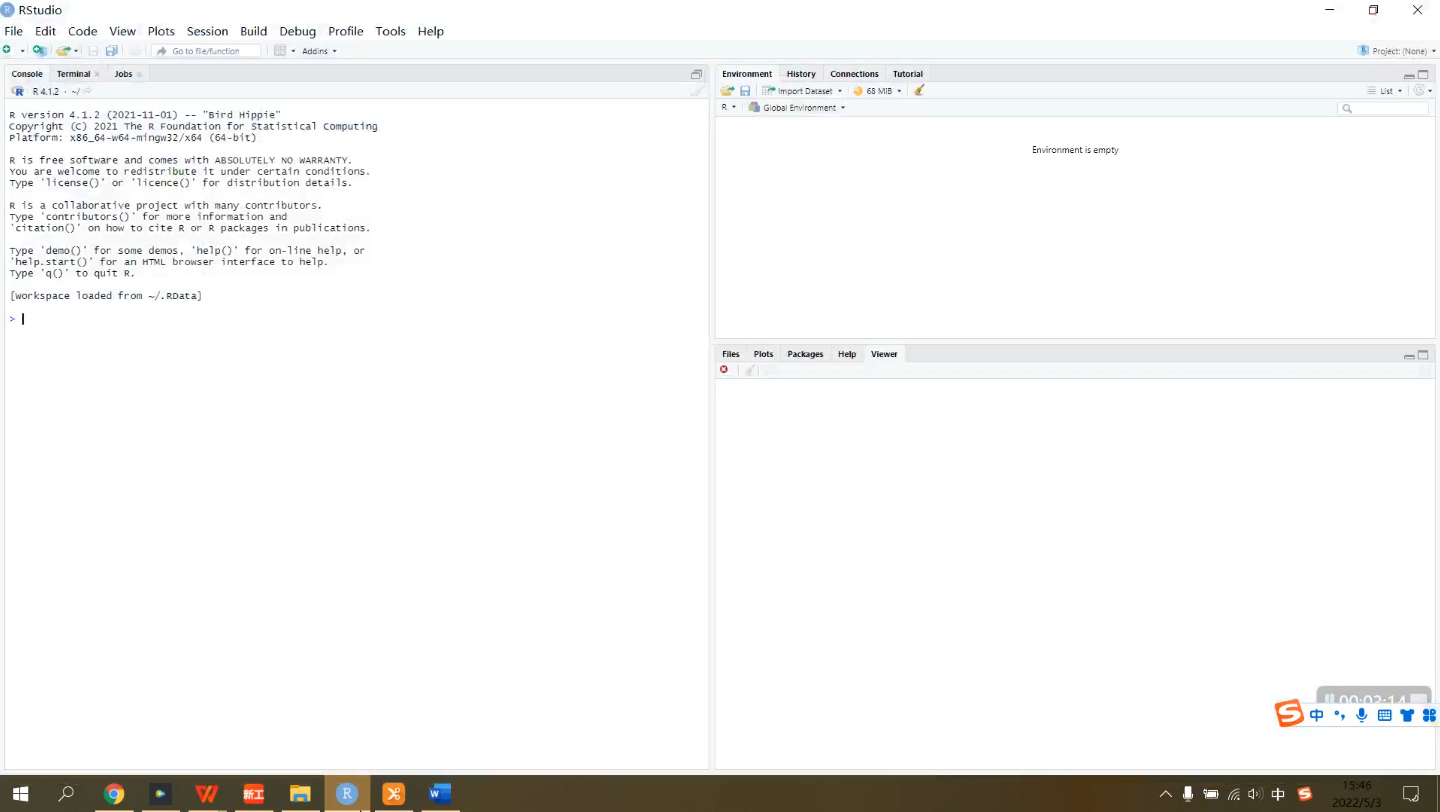Click the red remove viewer item icon
Viewport: 1440px width, 812px height.
(x=724, y=370)
